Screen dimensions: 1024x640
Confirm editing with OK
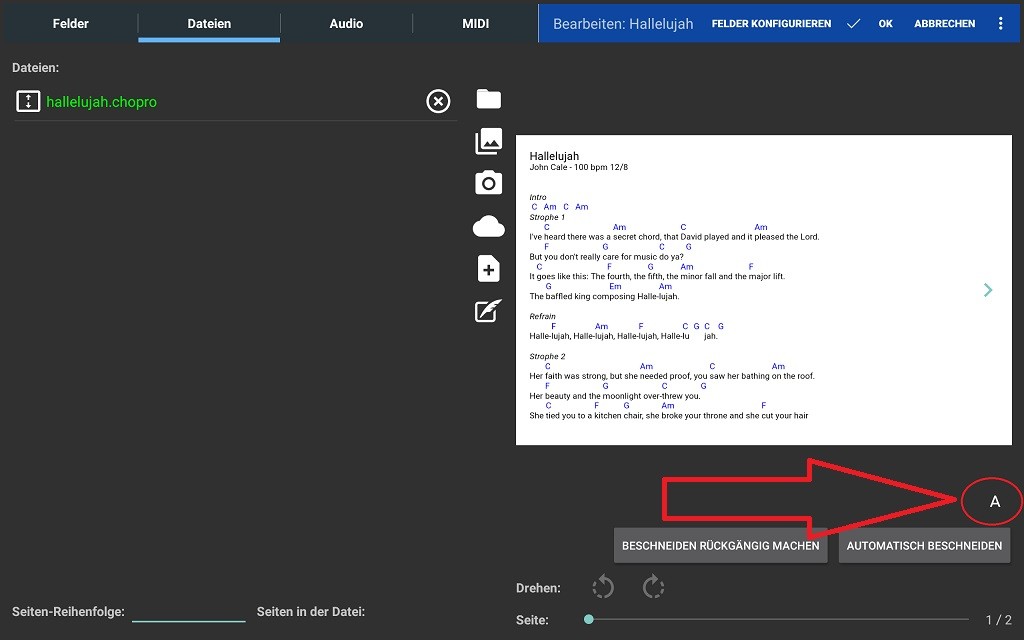pyautogui.click(x=886, y=24)
